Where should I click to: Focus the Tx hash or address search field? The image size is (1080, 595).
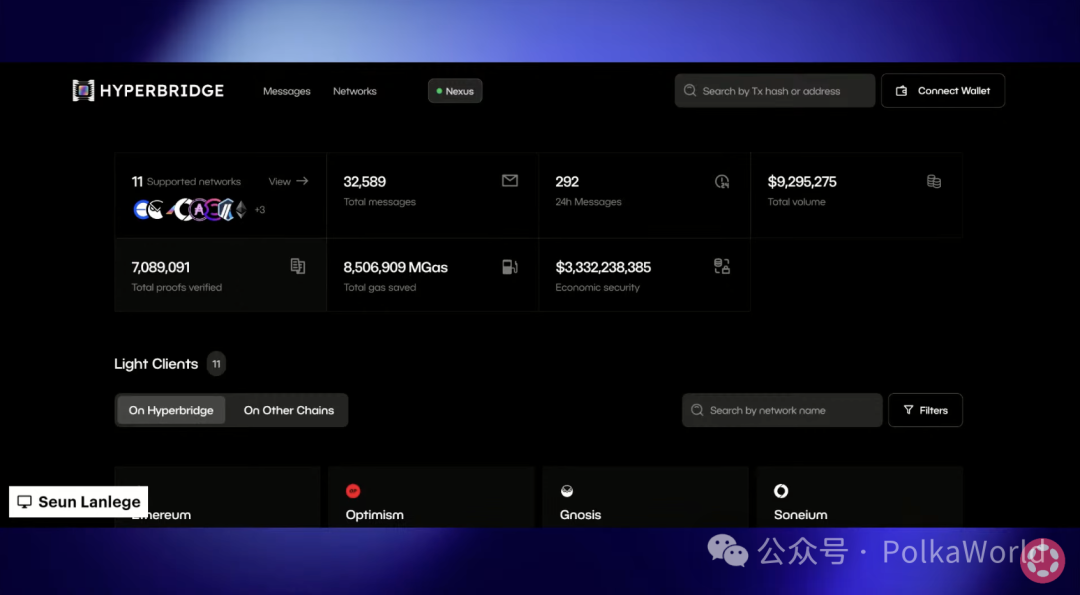775,90
